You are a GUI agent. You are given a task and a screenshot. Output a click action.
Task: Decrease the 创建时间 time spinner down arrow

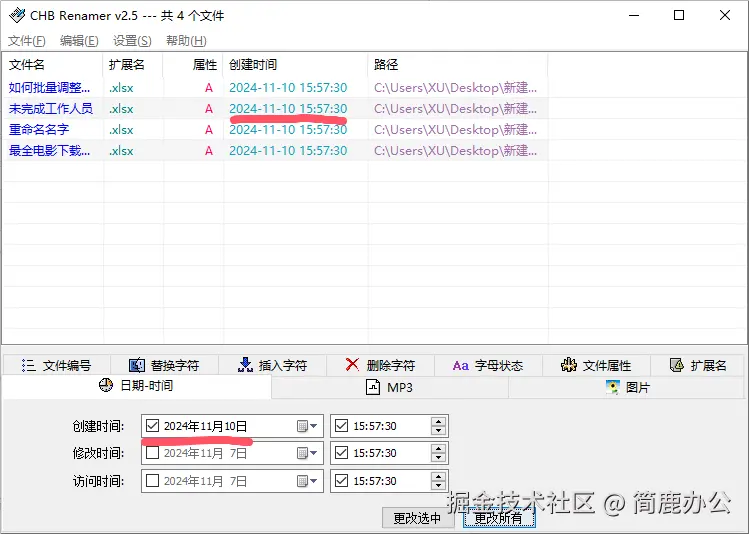[x=438, y=430]
